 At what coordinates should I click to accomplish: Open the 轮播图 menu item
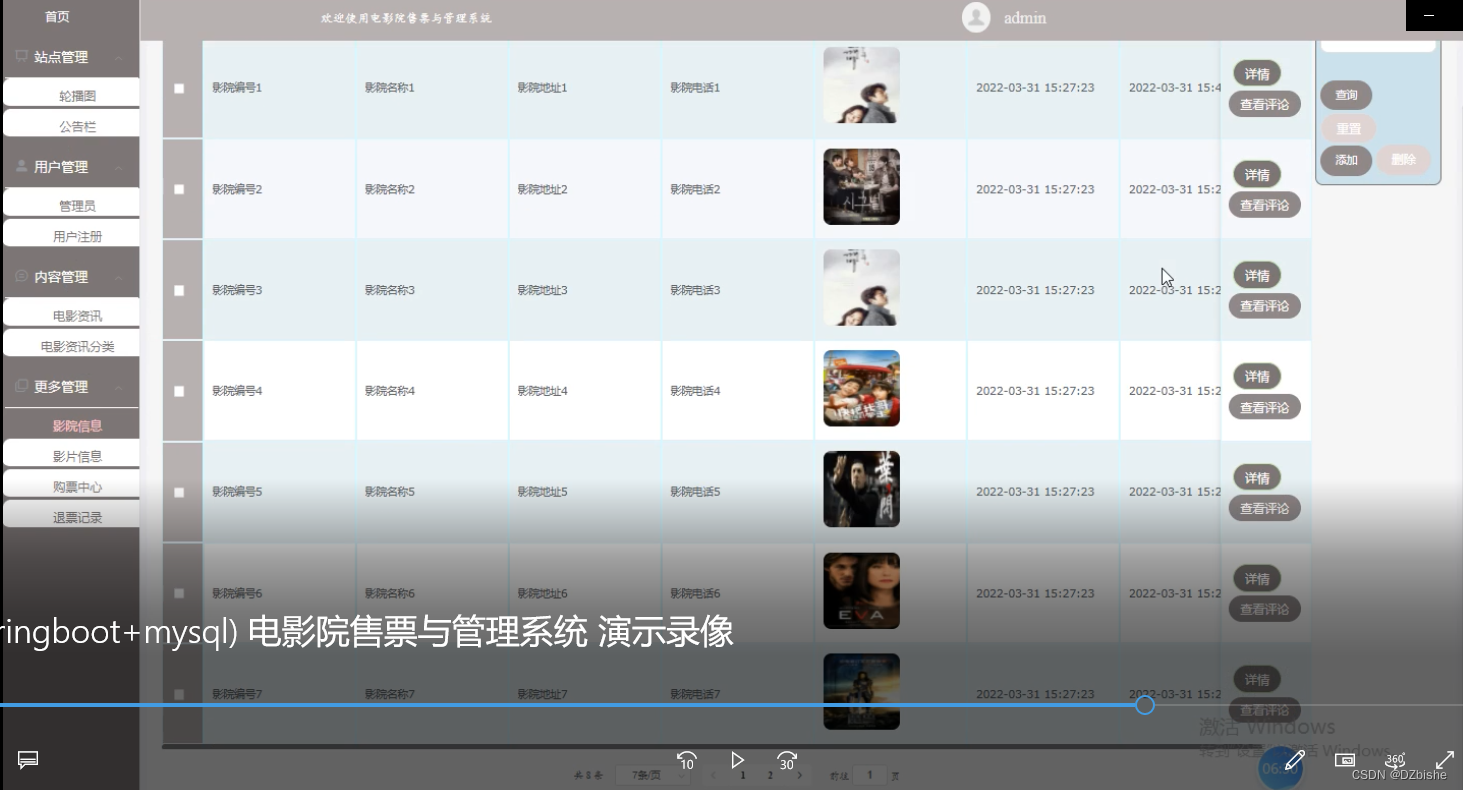[x=71, y=93]
